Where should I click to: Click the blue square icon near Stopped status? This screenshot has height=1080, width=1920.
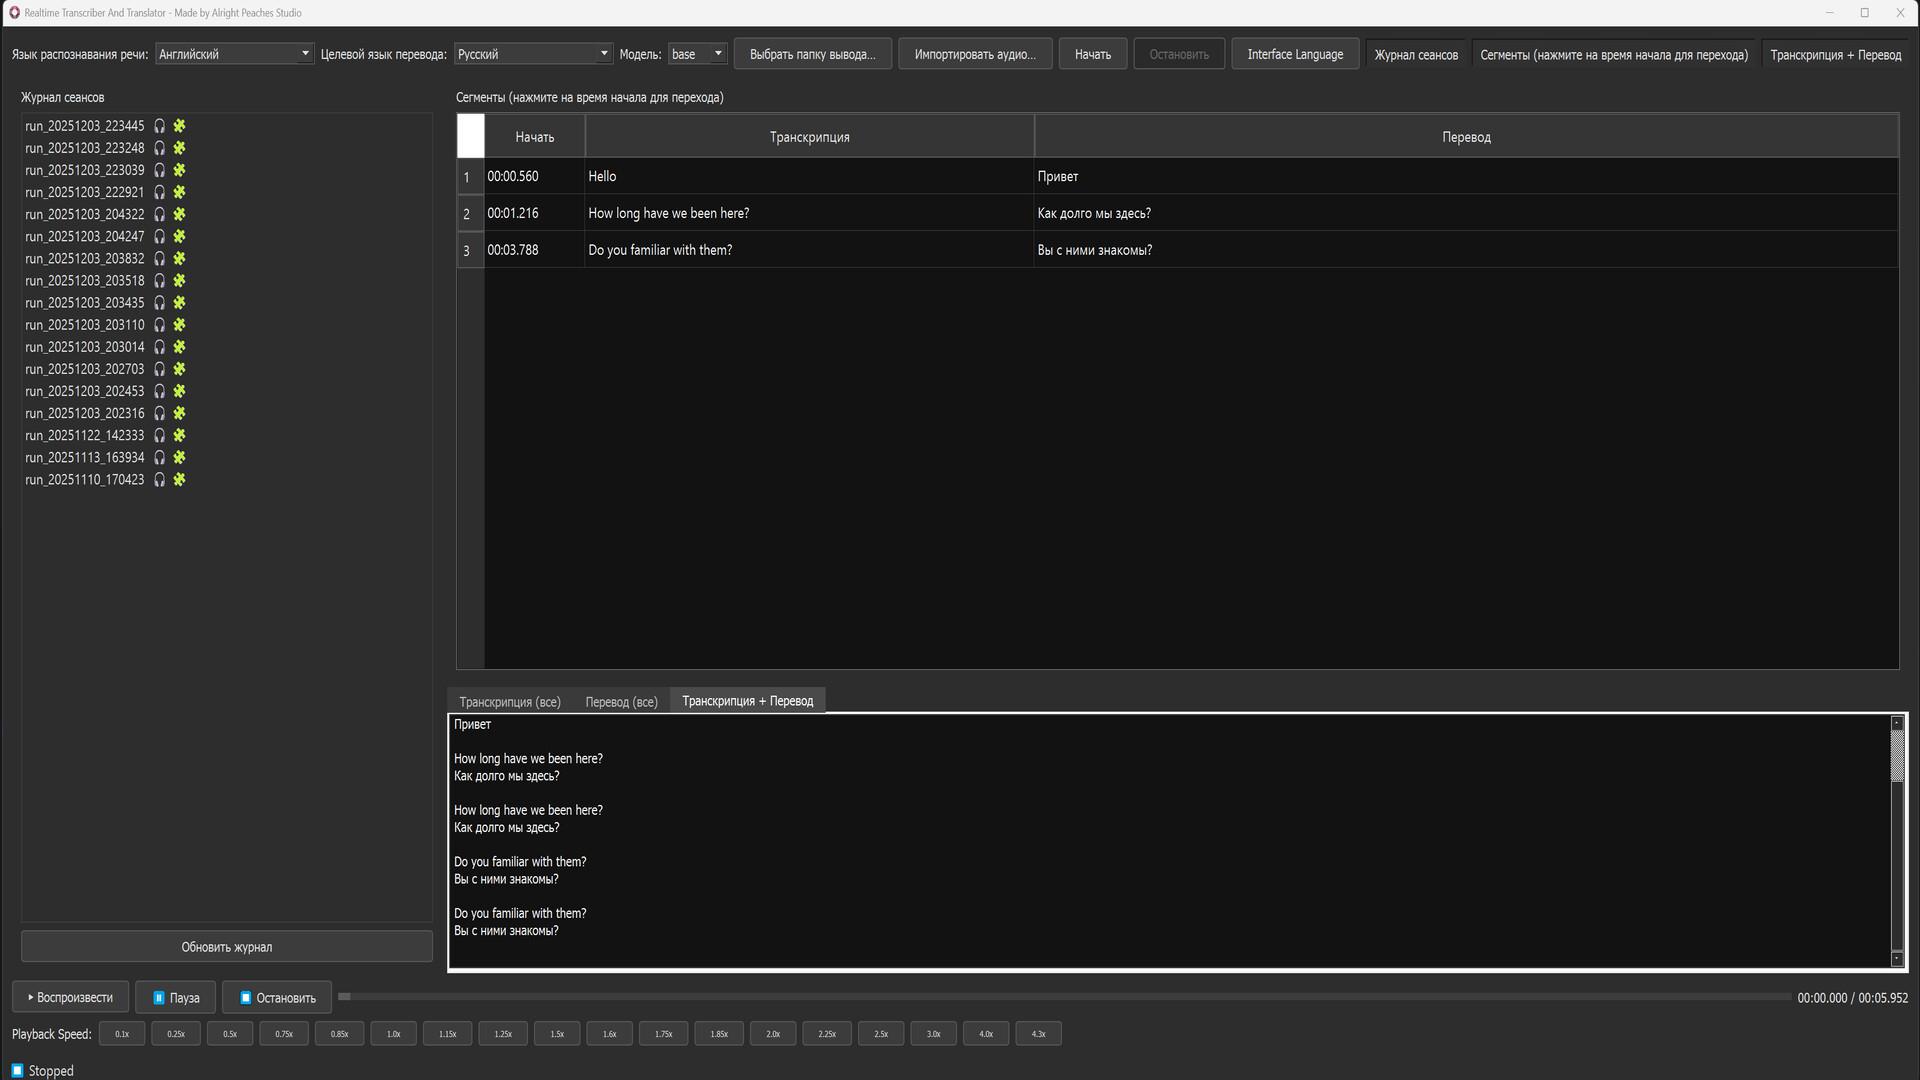[17, 1070]
